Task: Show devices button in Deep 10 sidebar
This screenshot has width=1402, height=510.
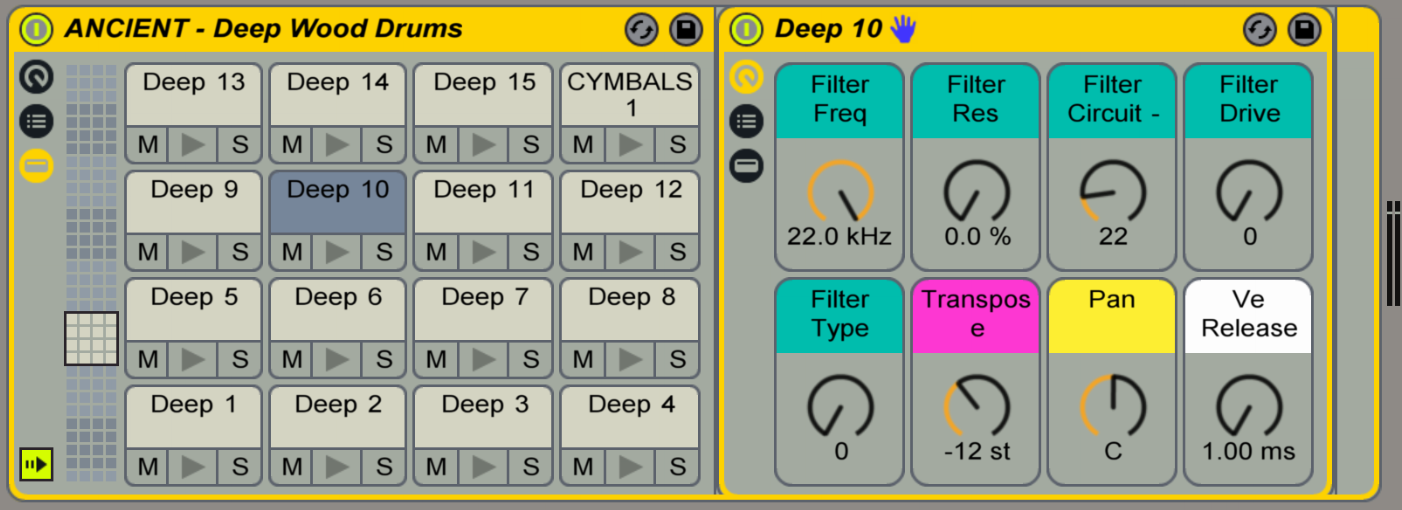Action: click(746, 166)
